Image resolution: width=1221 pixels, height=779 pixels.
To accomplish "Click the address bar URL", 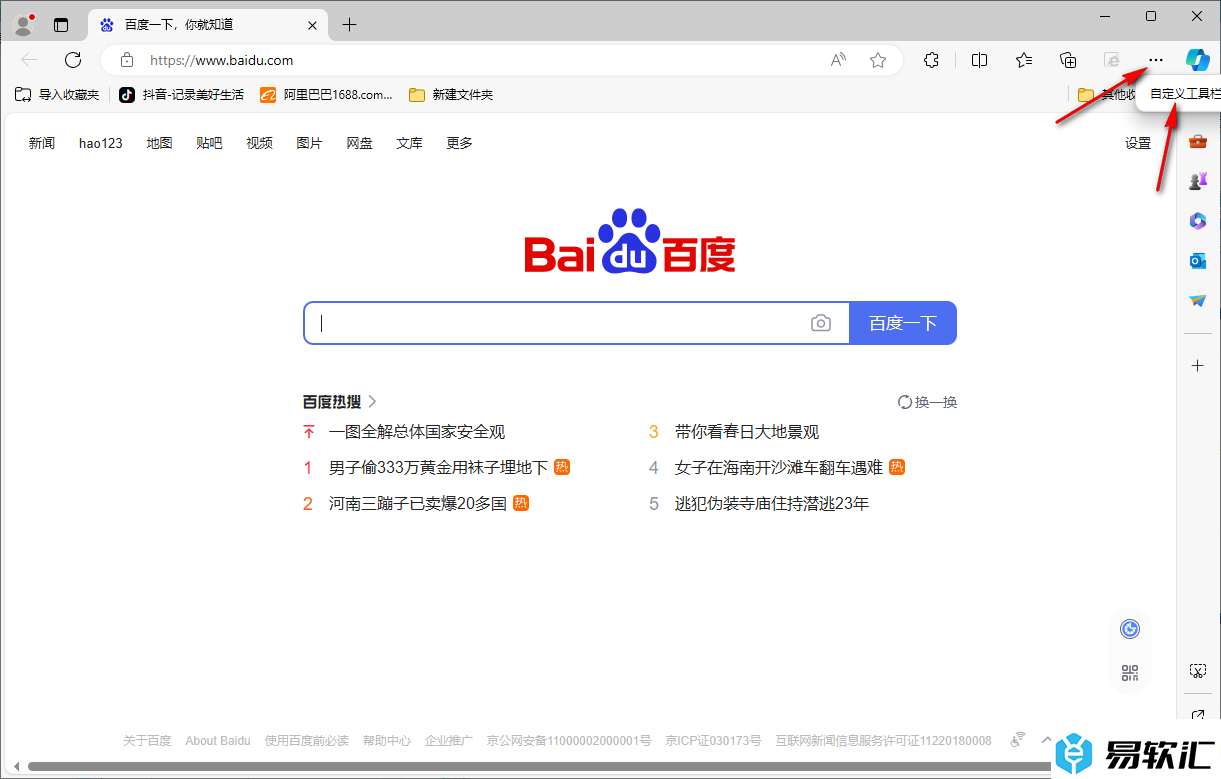I will (221, 60).
